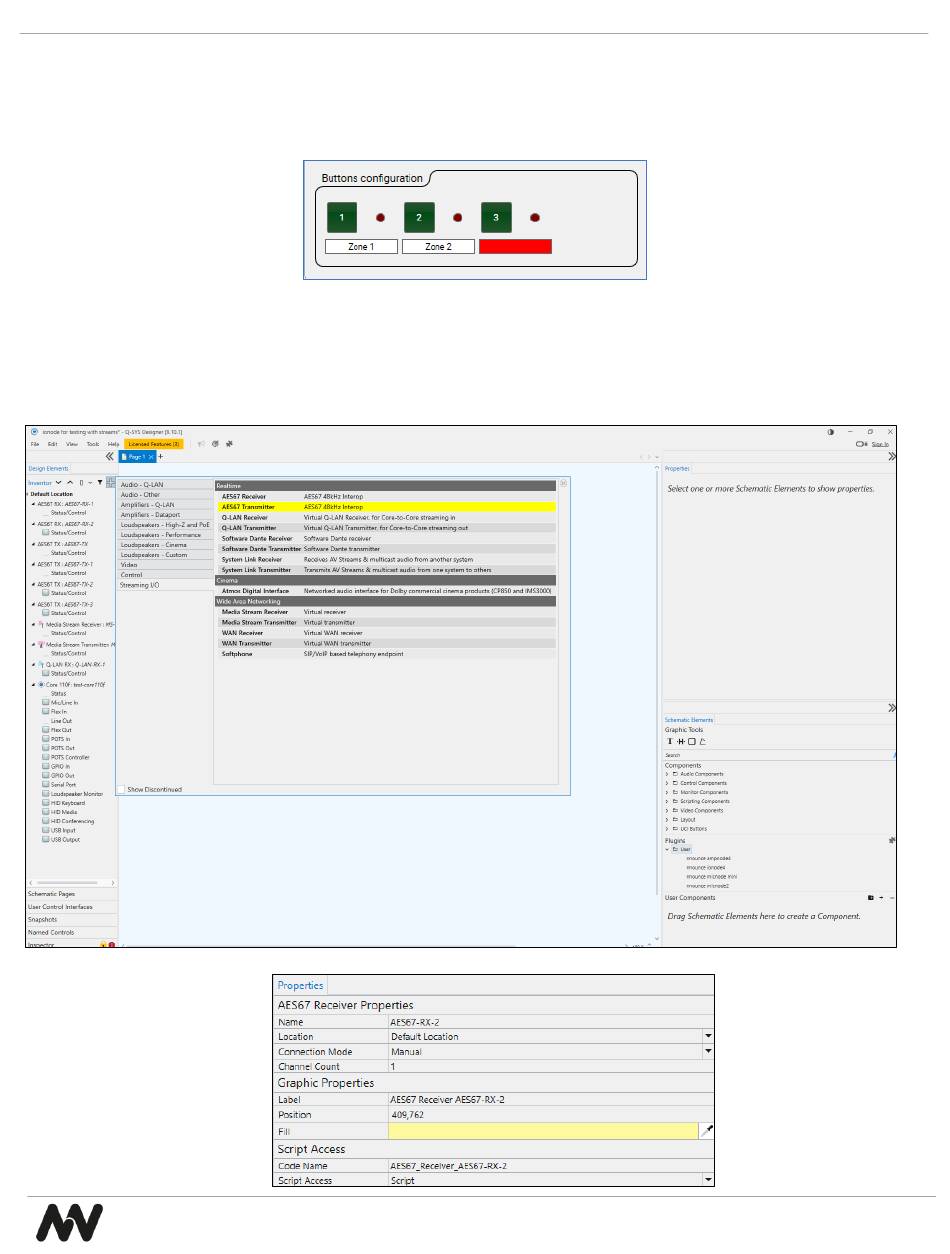Viewport: 950px width, 1254px height.
Task: Choose AES67 Receiver from the list
Action: pos(385,496)
